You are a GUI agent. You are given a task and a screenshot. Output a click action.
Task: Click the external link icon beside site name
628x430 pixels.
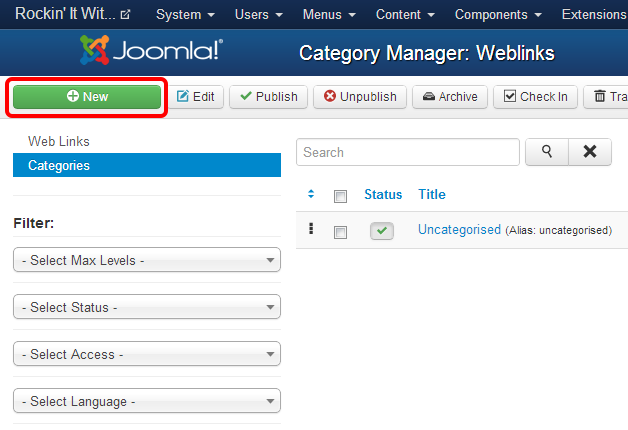pyautogui.click(x=125, y=15)
